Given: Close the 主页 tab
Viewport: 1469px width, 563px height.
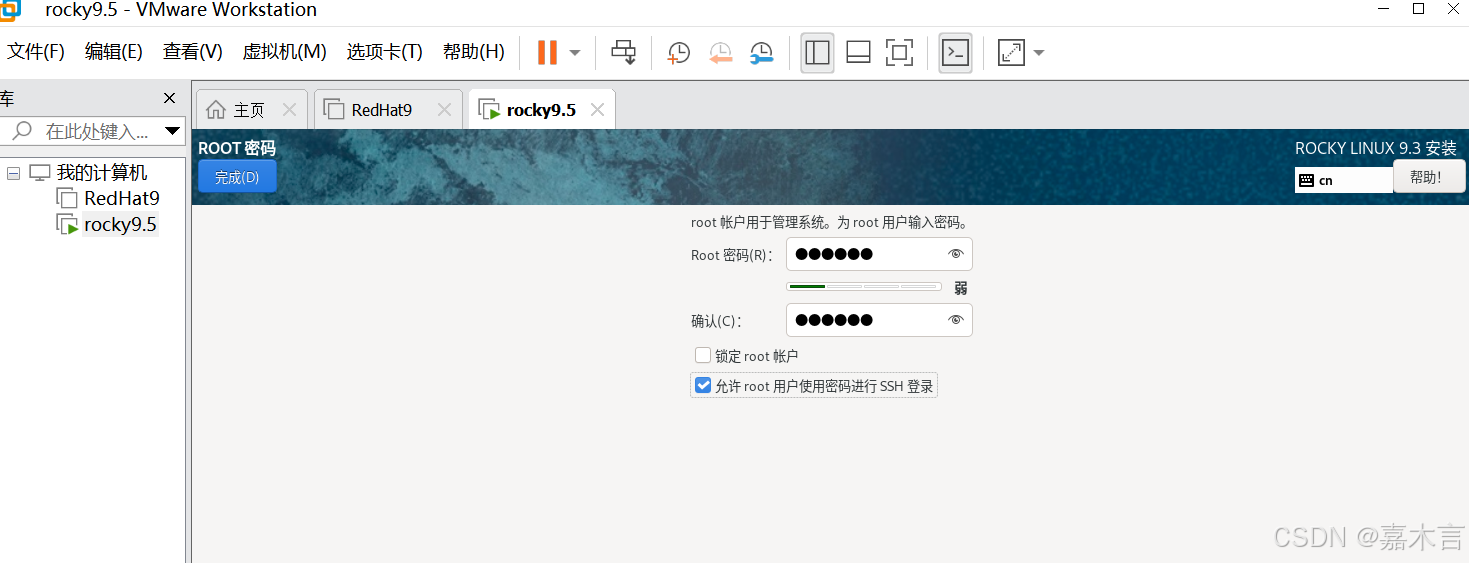Looking at the screenshot, I should pyautogui.click(x=289, y=110).
